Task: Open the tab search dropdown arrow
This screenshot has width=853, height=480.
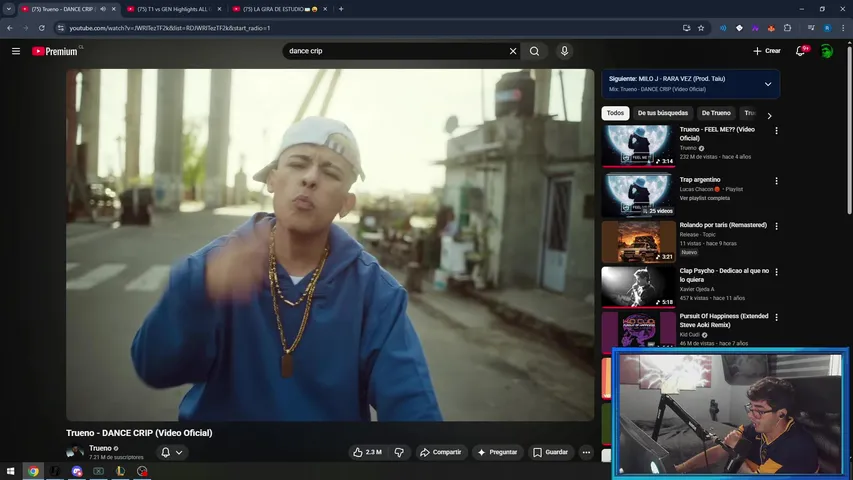Action: click(9, 9)
